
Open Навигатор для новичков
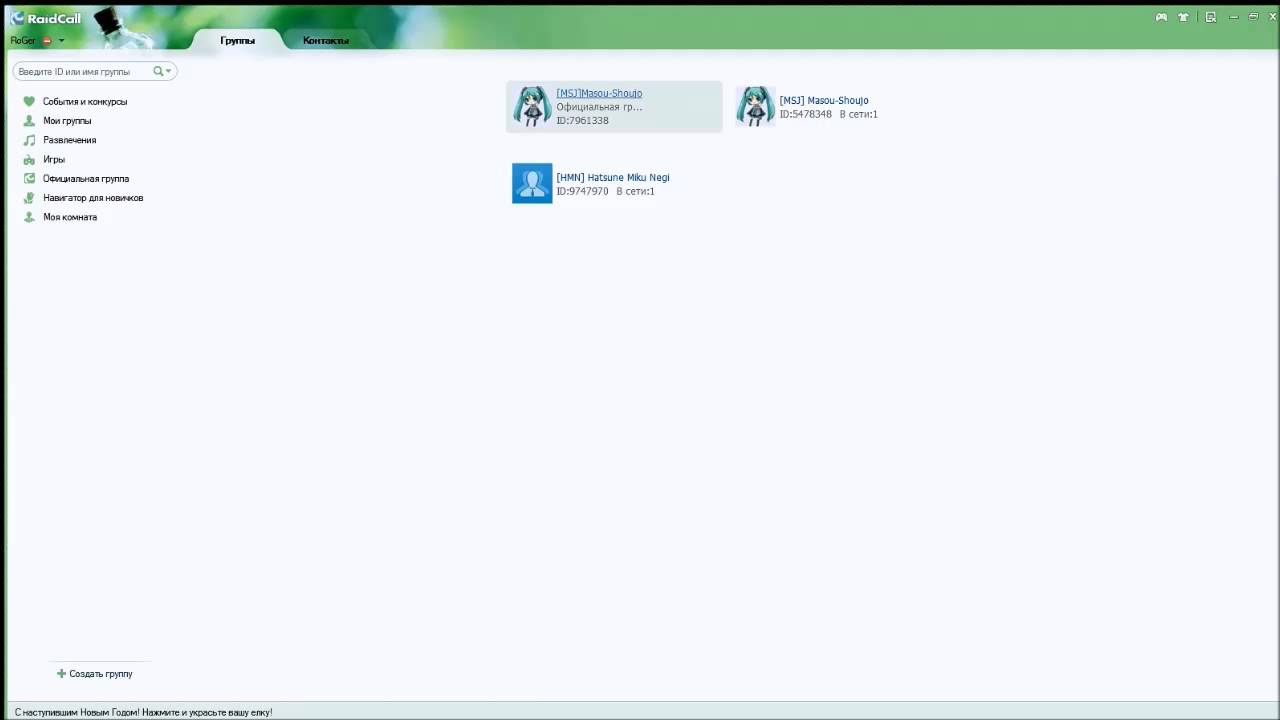(x=93, y=198)
